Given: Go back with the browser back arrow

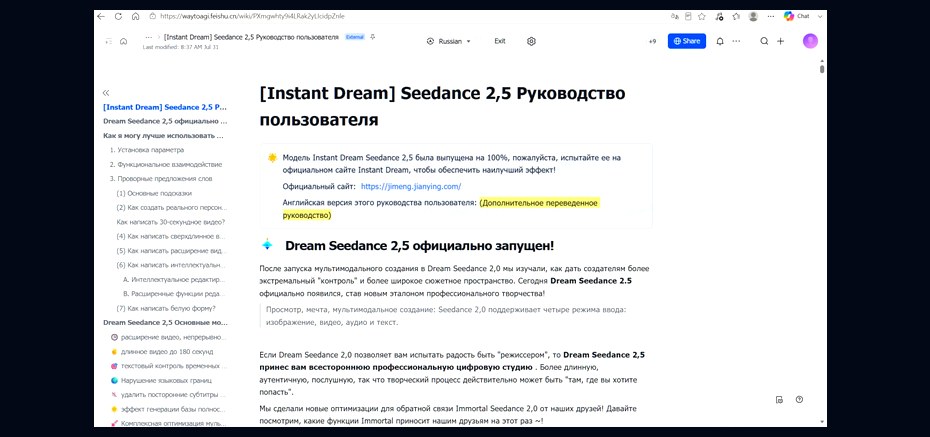Looking at the screenshot, I should pos(101,17).
